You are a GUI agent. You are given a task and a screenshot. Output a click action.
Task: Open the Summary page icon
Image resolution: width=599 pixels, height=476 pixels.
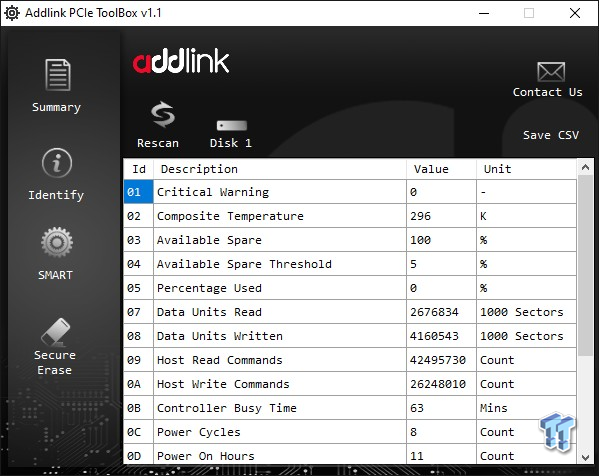[57, 75]
